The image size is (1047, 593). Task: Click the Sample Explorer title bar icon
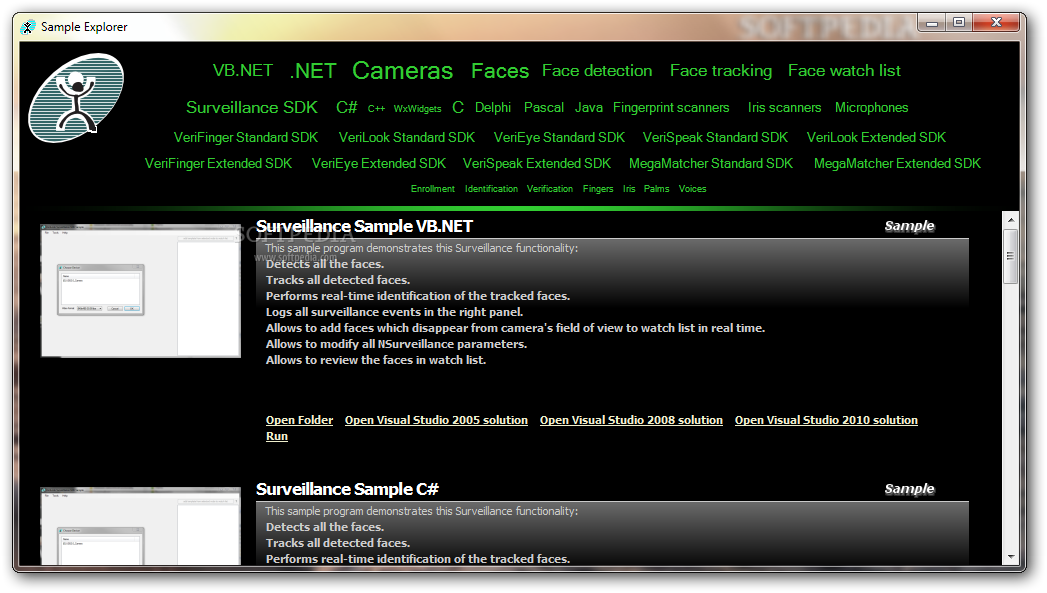28,27
